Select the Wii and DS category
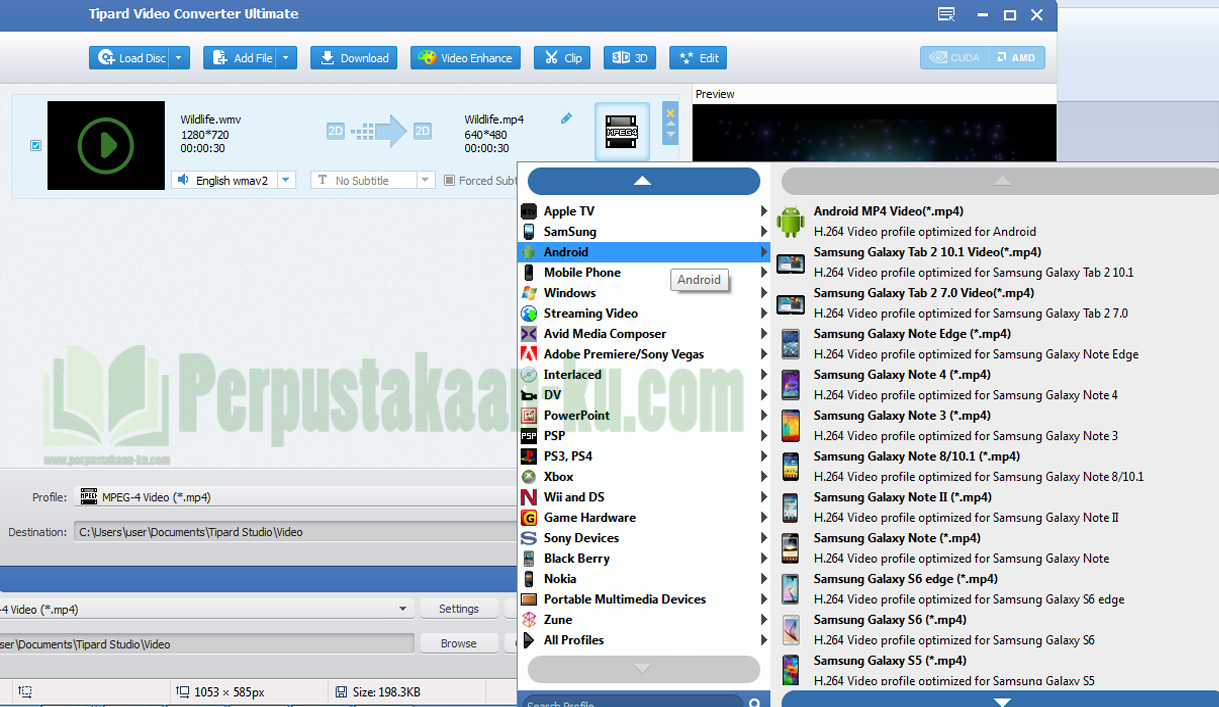This screenshot has height=707, width=1219. click(644, 497)
